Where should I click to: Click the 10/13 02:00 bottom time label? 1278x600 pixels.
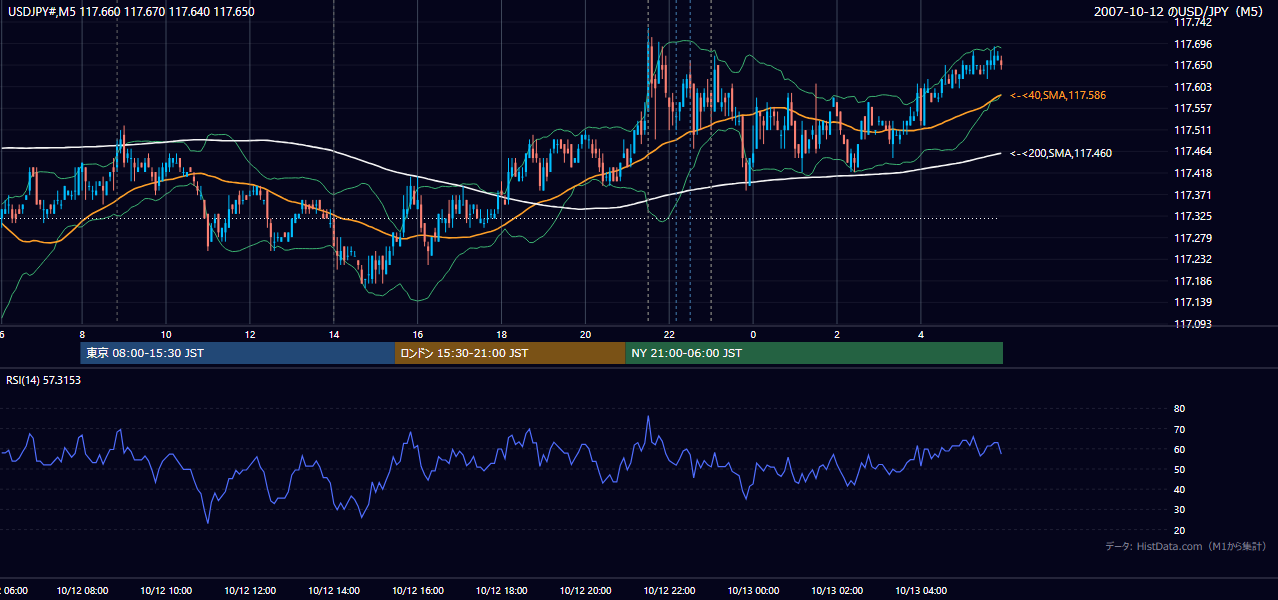pos(837,591)
